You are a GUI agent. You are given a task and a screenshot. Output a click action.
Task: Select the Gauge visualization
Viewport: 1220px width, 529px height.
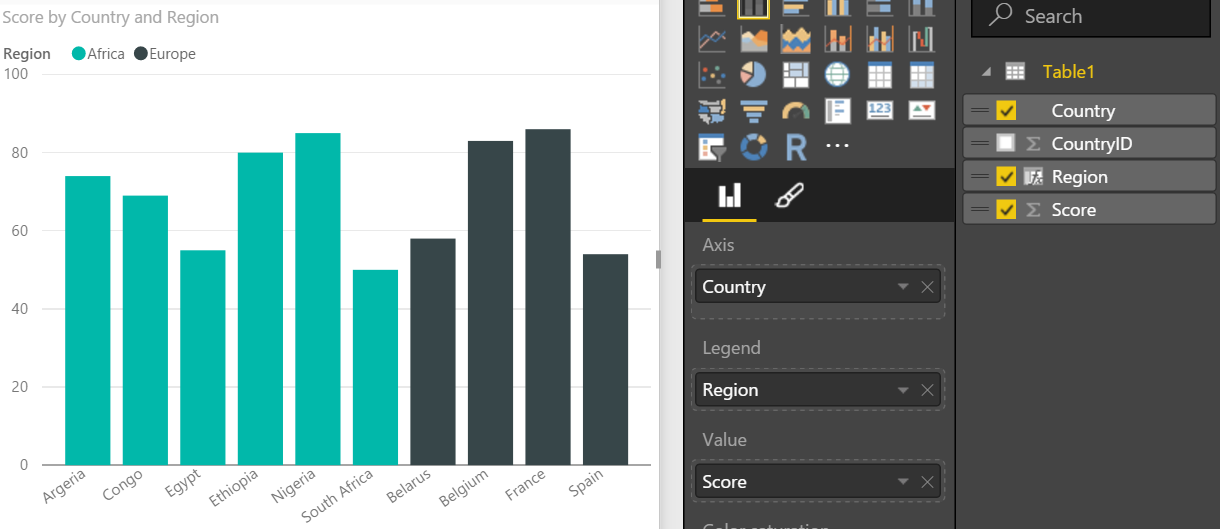click(x=795, y=110)
